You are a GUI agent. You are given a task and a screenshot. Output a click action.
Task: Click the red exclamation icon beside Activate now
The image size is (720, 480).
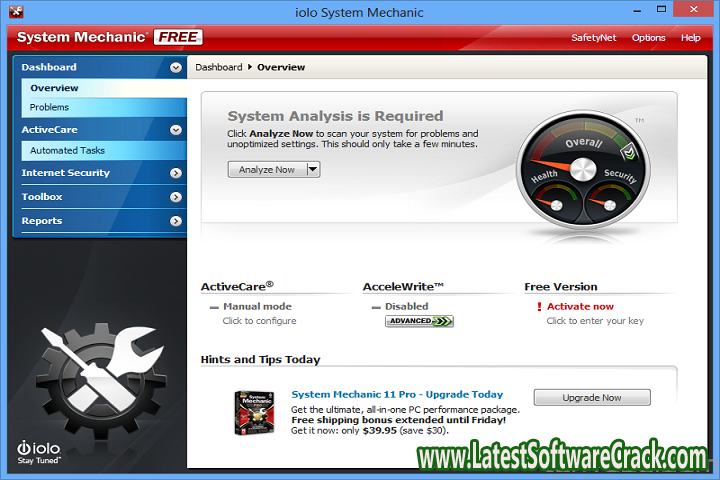[x=539, y=307]
